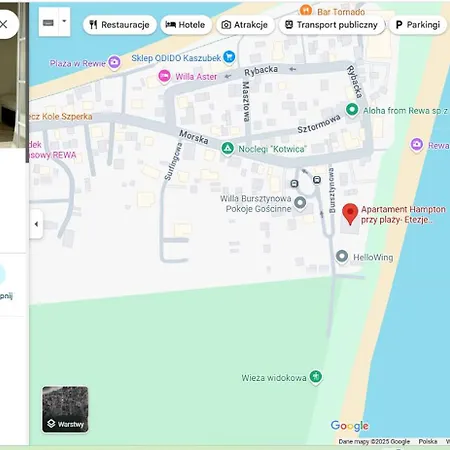Viewport: 450px width, 450px height.
Task: Click the red Apartament Hampton location pin
Action: (350, 214)
